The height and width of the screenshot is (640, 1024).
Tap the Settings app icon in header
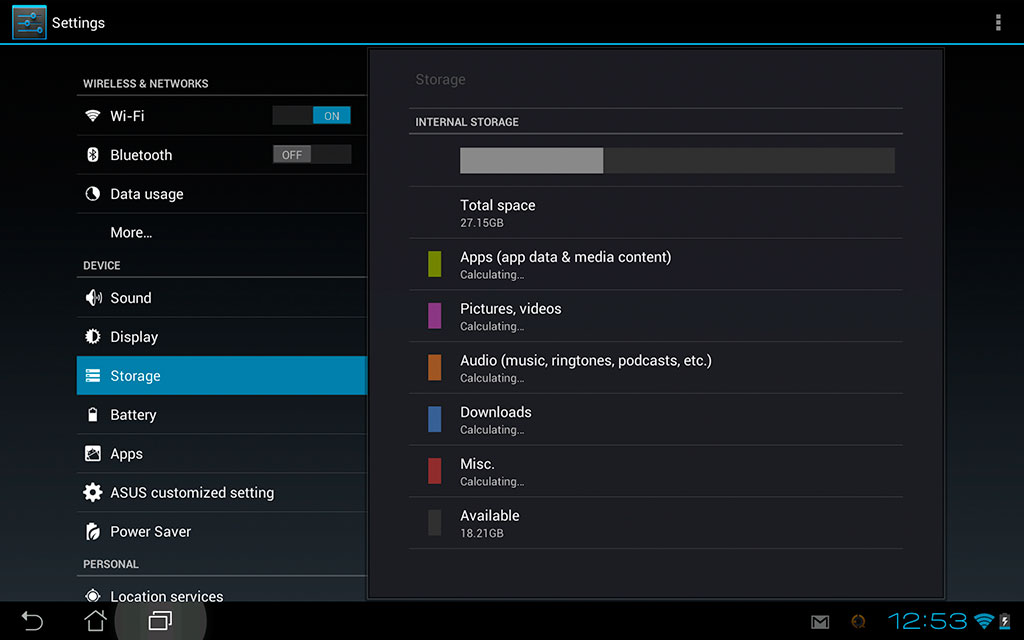(29, 22)
